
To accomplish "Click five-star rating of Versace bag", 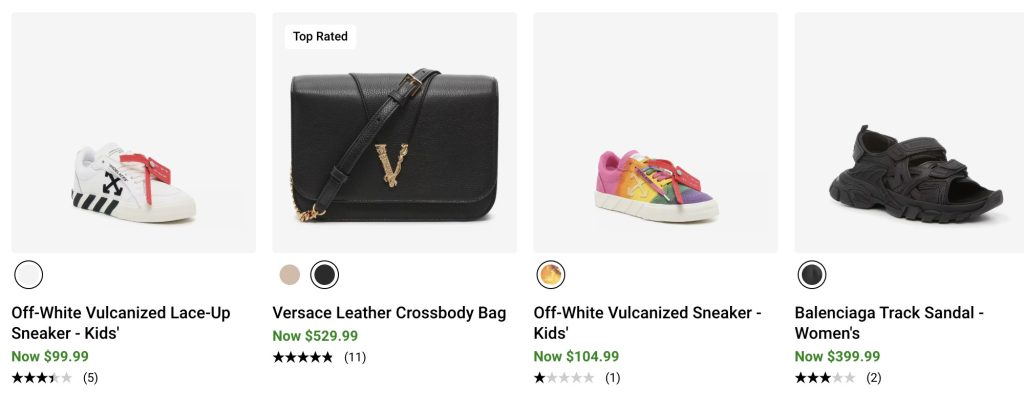I will (x=302, y=357).
